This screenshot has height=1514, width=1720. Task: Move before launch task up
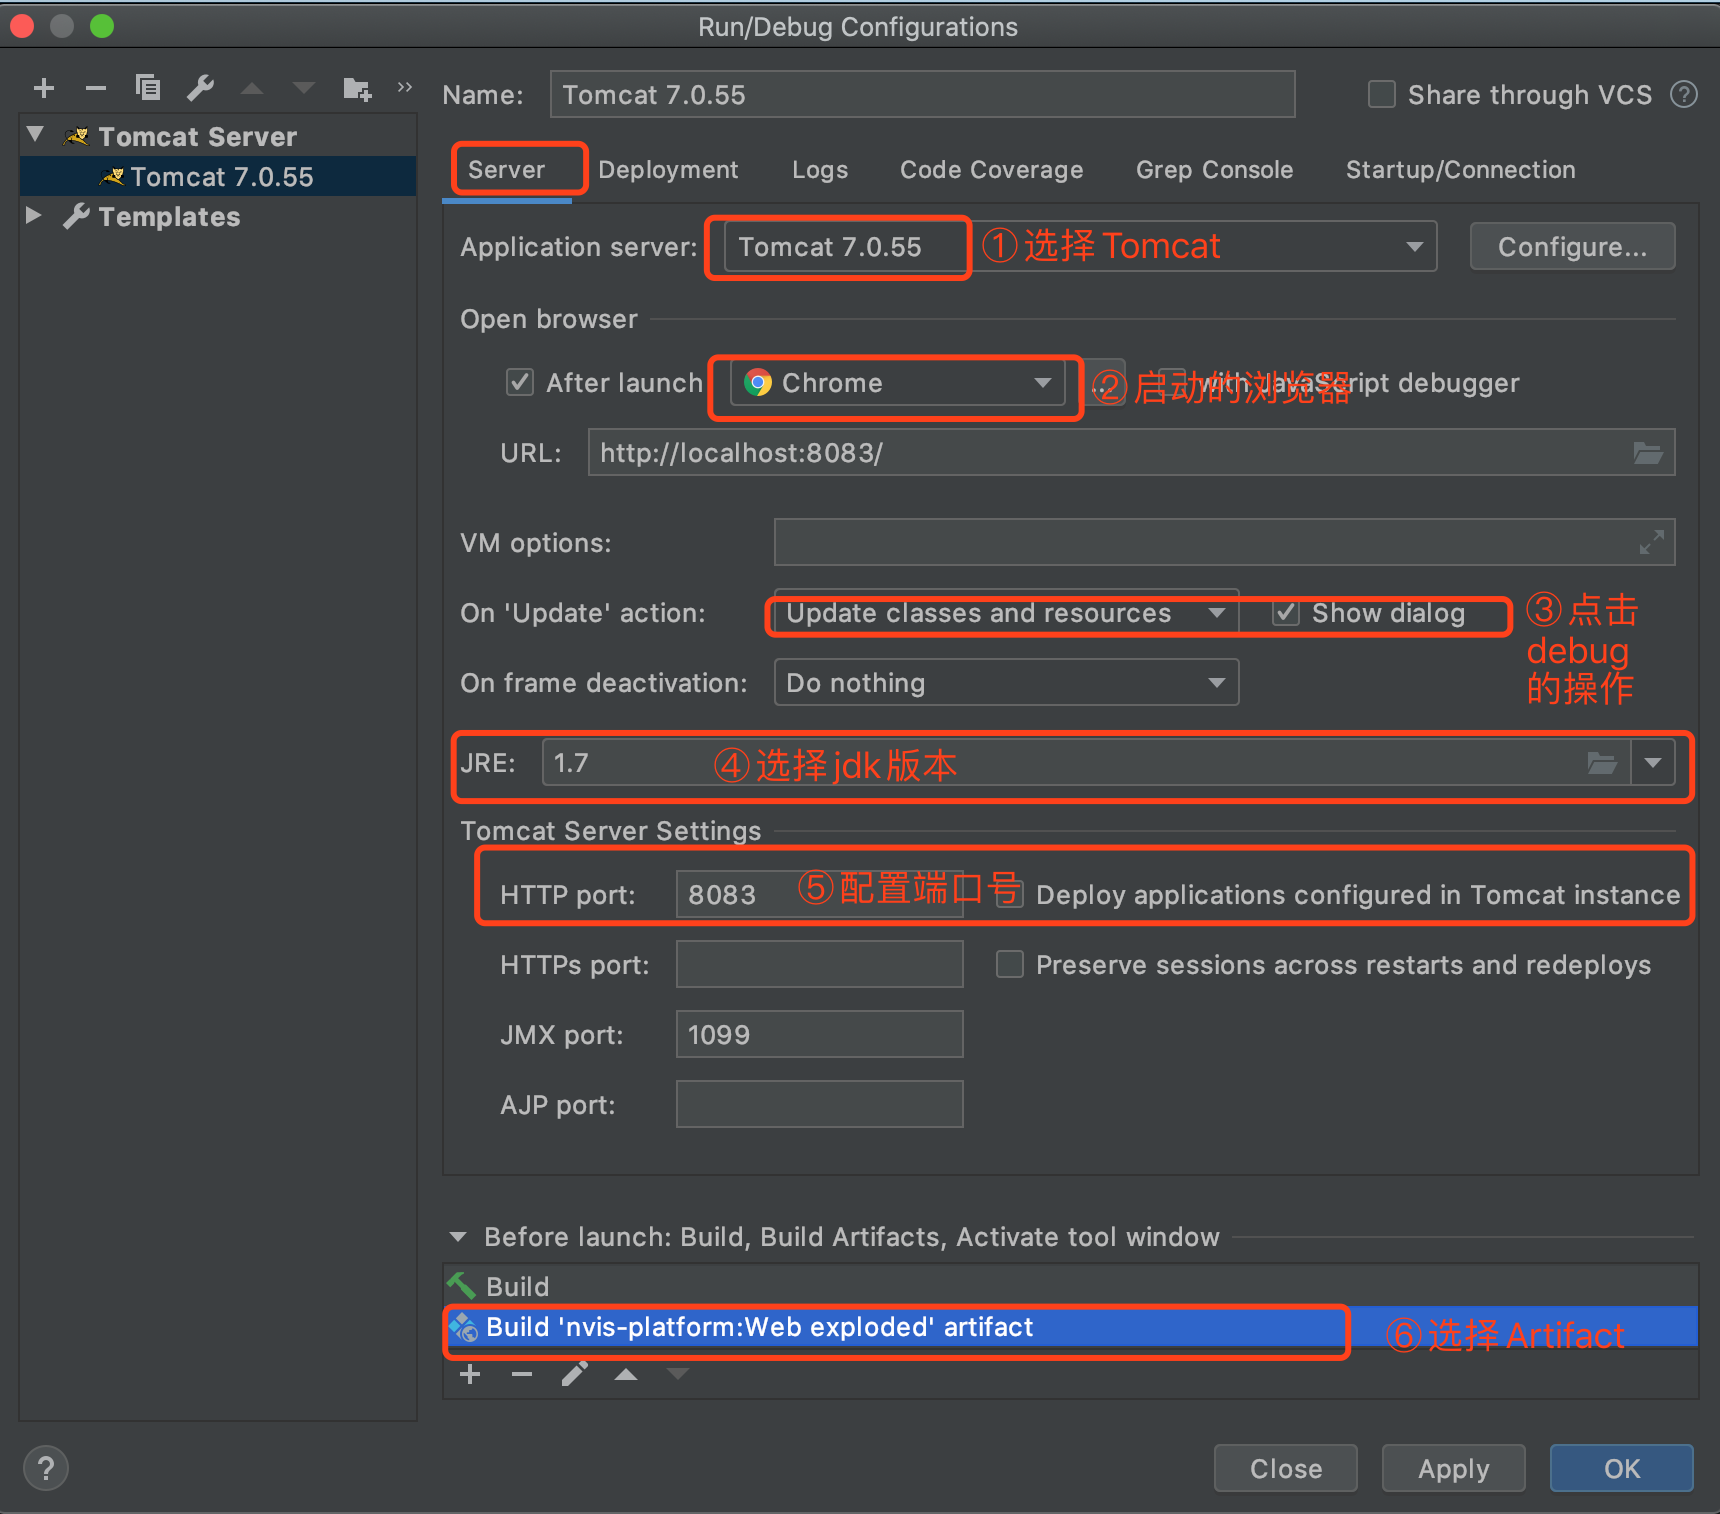click(x=626, y=1374)
